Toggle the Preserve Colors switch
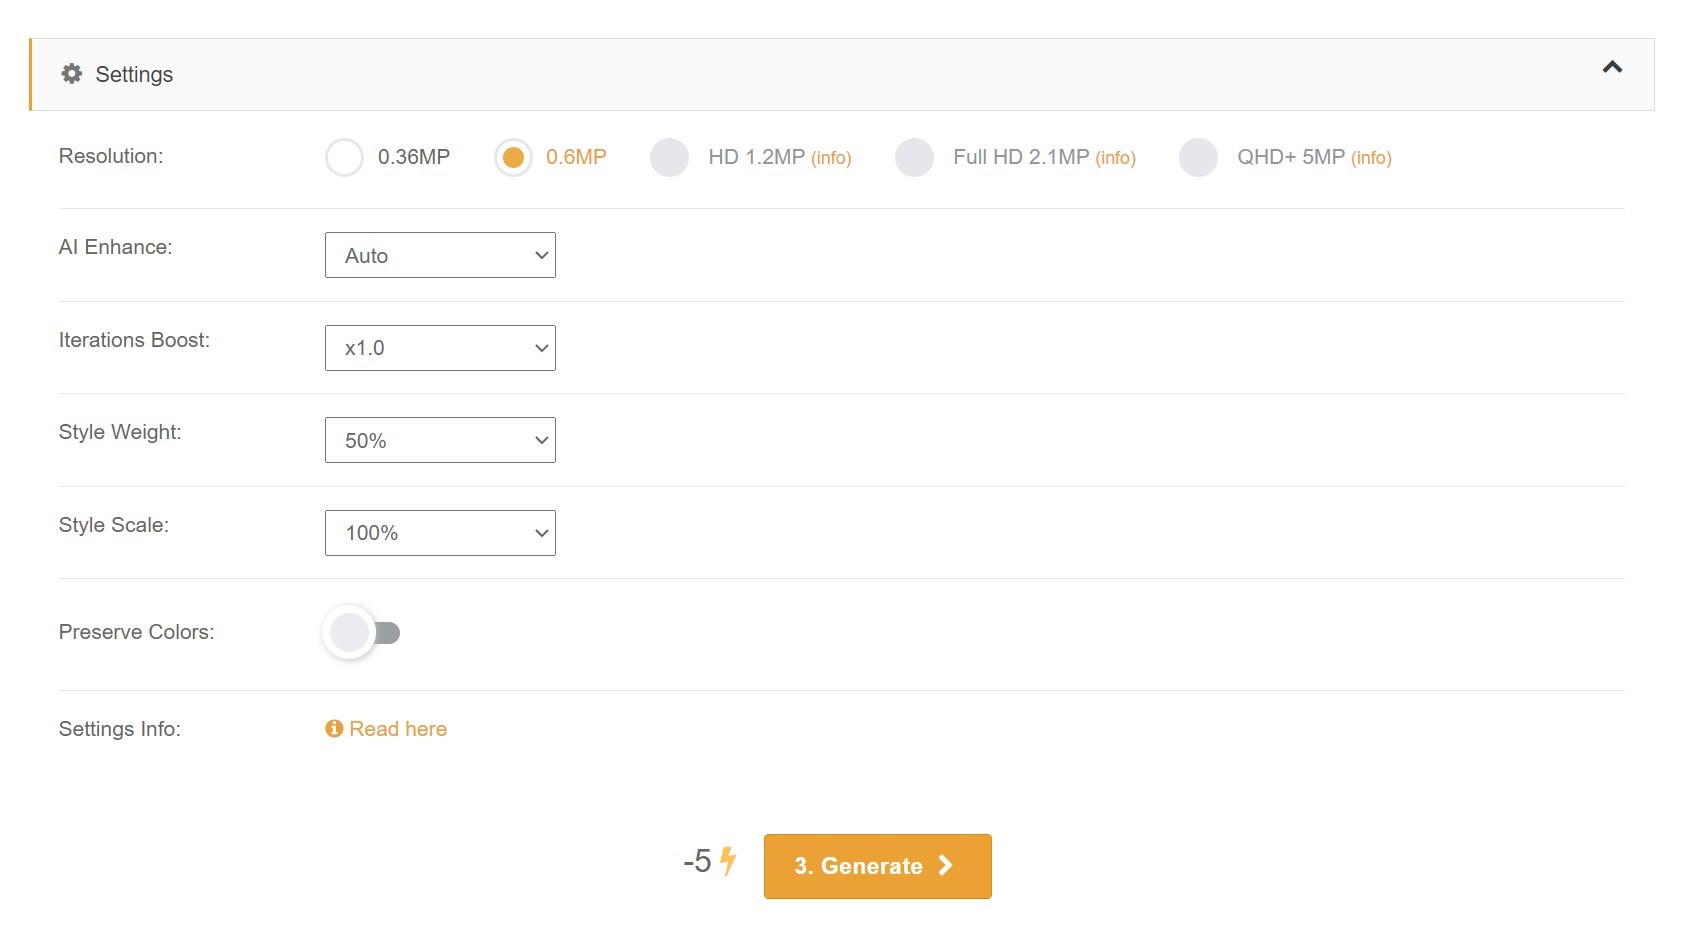Screen dimensions: 1684x937 coord(362,632)
